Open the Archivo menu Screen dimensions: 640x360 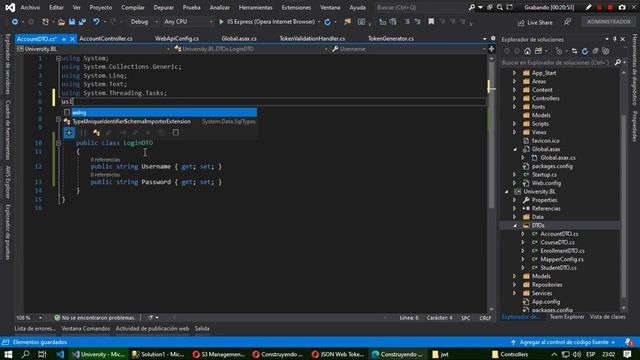pos(30,7)
